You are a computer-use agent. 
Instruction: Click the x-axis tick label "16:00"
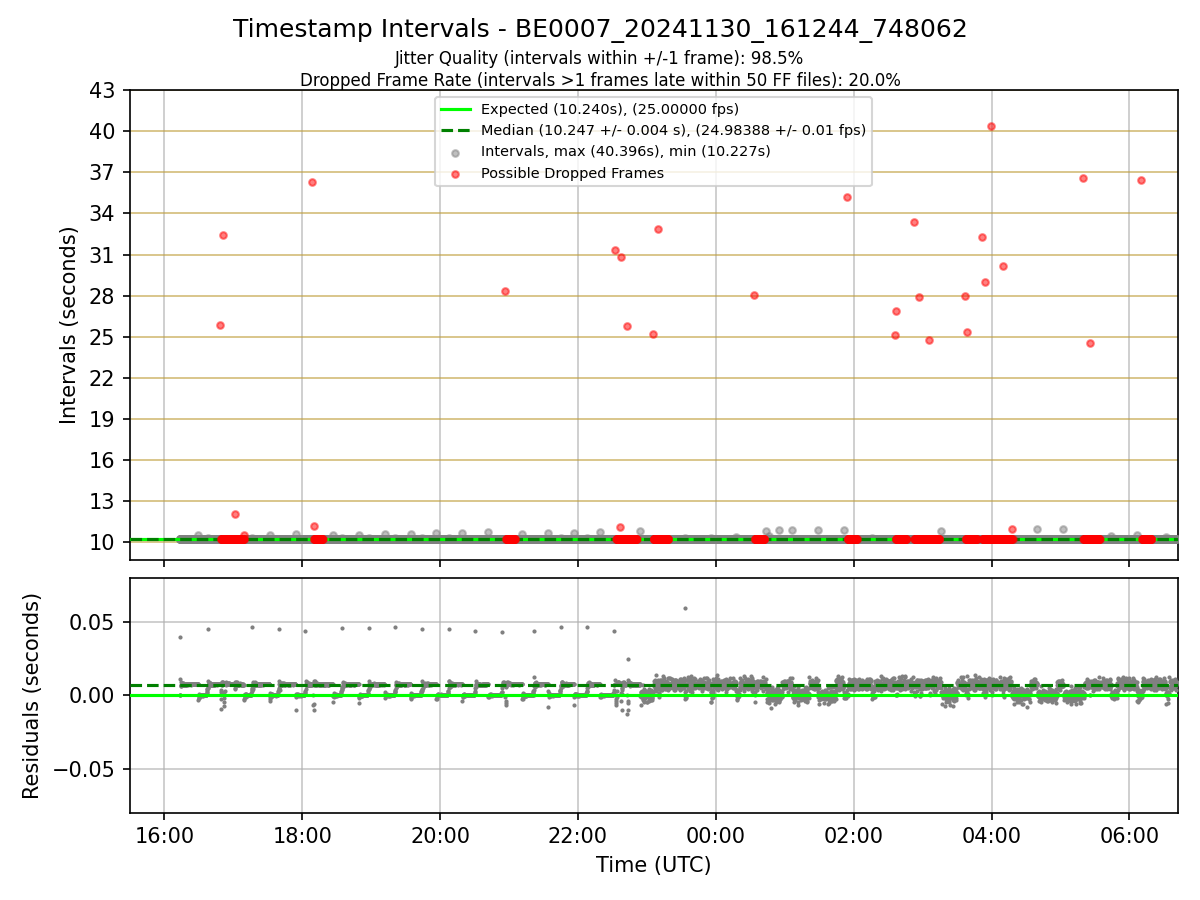[164, 834]
